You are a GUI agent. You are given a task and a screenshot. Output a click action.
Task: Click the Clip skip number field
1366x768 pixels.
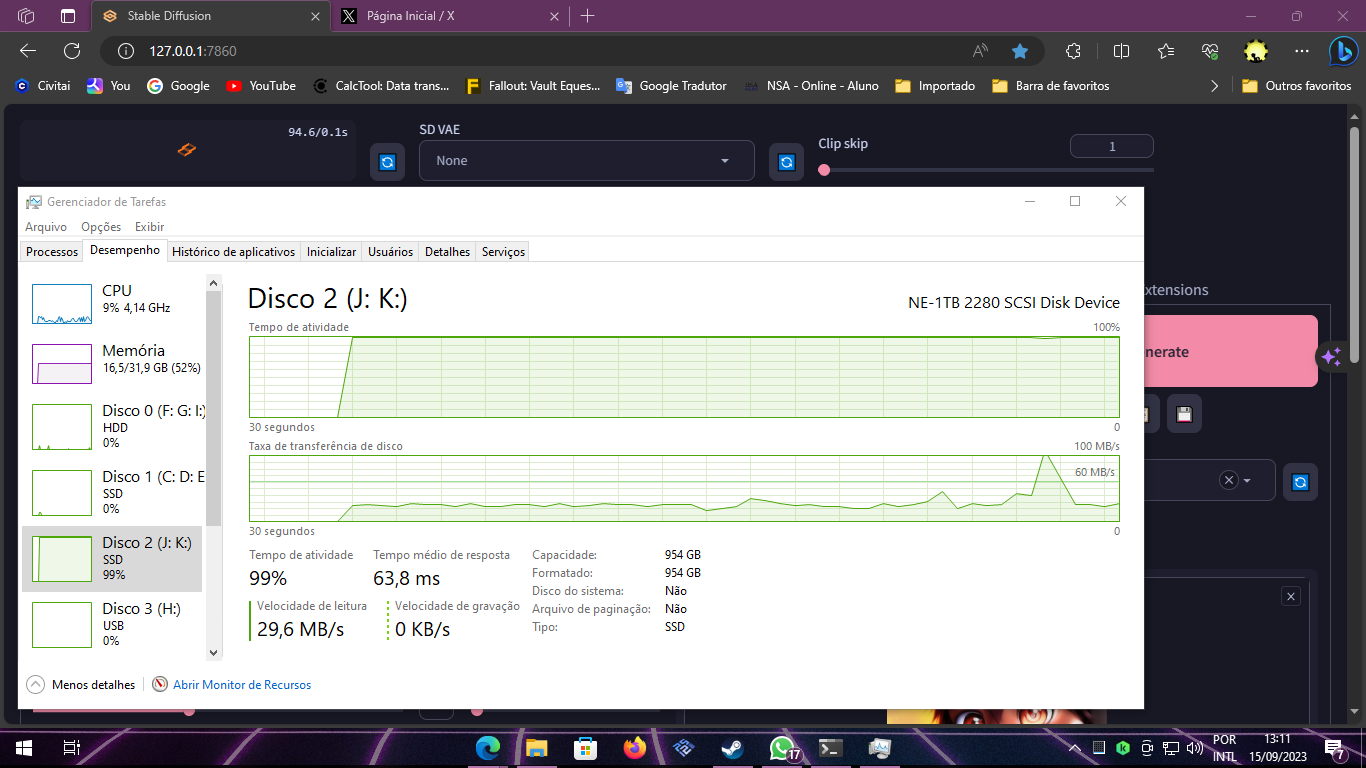point(1112,146)
